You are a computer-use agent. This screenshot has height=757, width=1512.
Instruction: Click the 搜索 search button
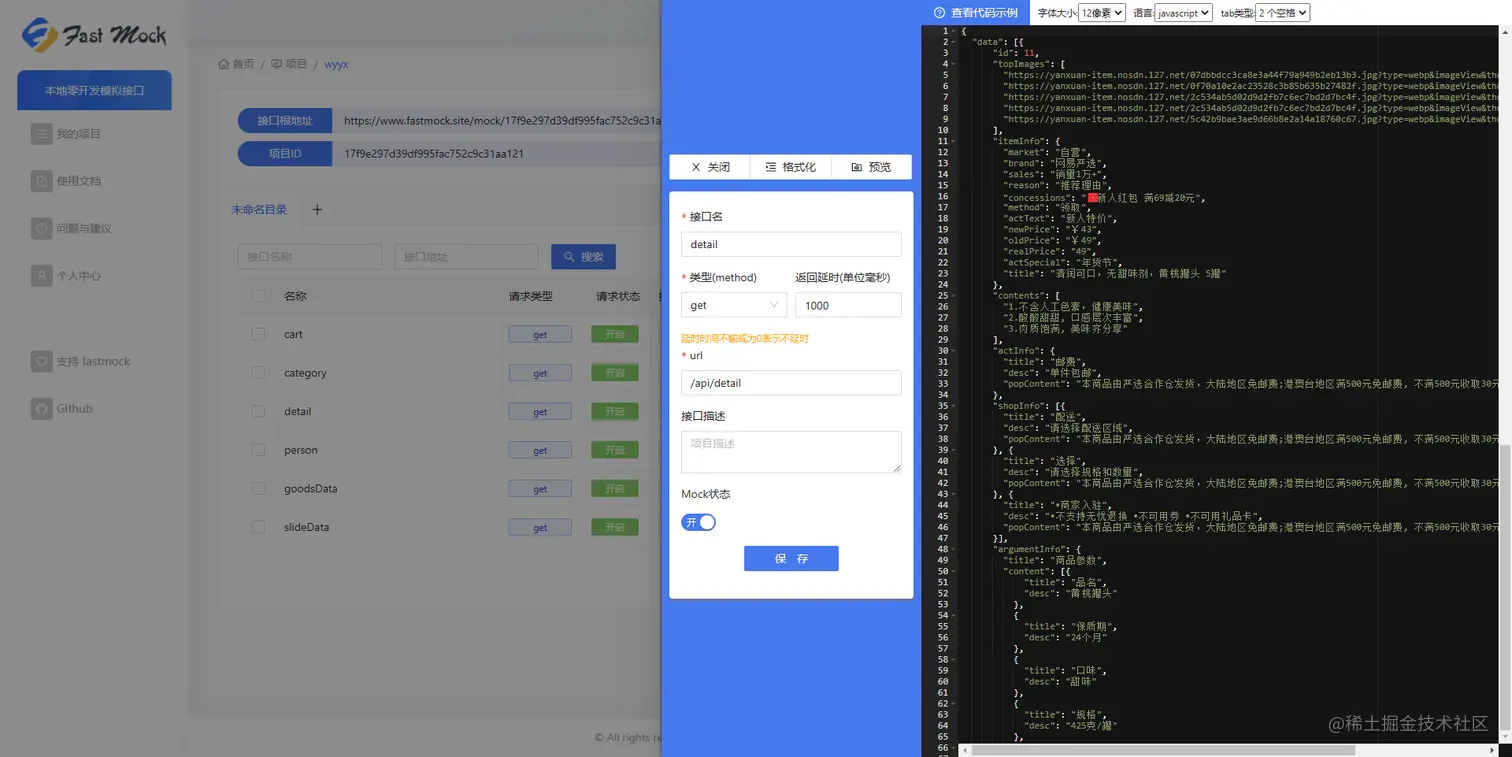pos(583,257)
